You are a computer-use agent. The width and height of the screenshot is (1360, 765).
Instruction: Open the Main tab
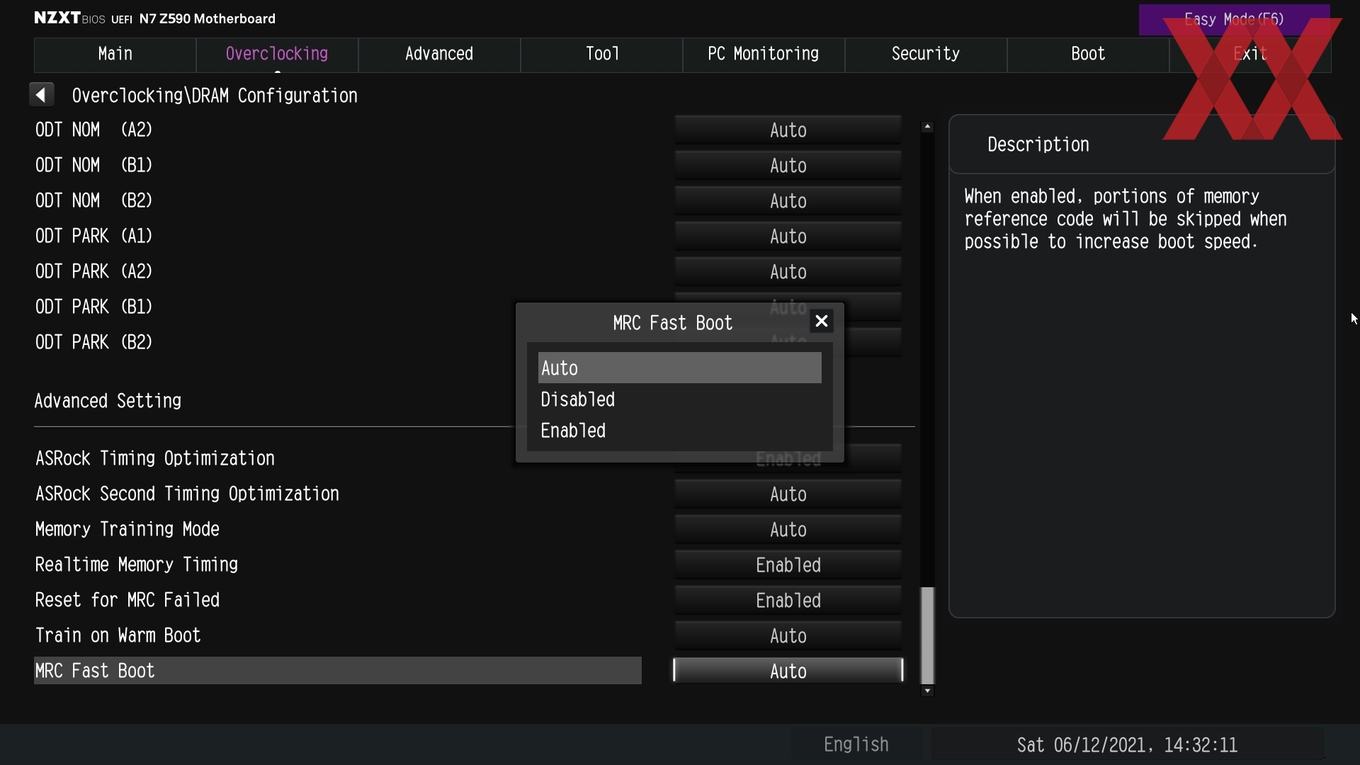click(115, 54)
